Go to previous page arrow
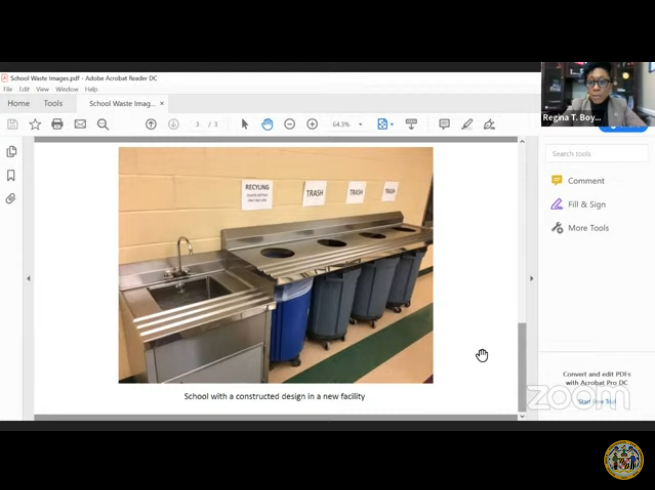The width and height of the screenshot is (655, 490). click(151, 124)
